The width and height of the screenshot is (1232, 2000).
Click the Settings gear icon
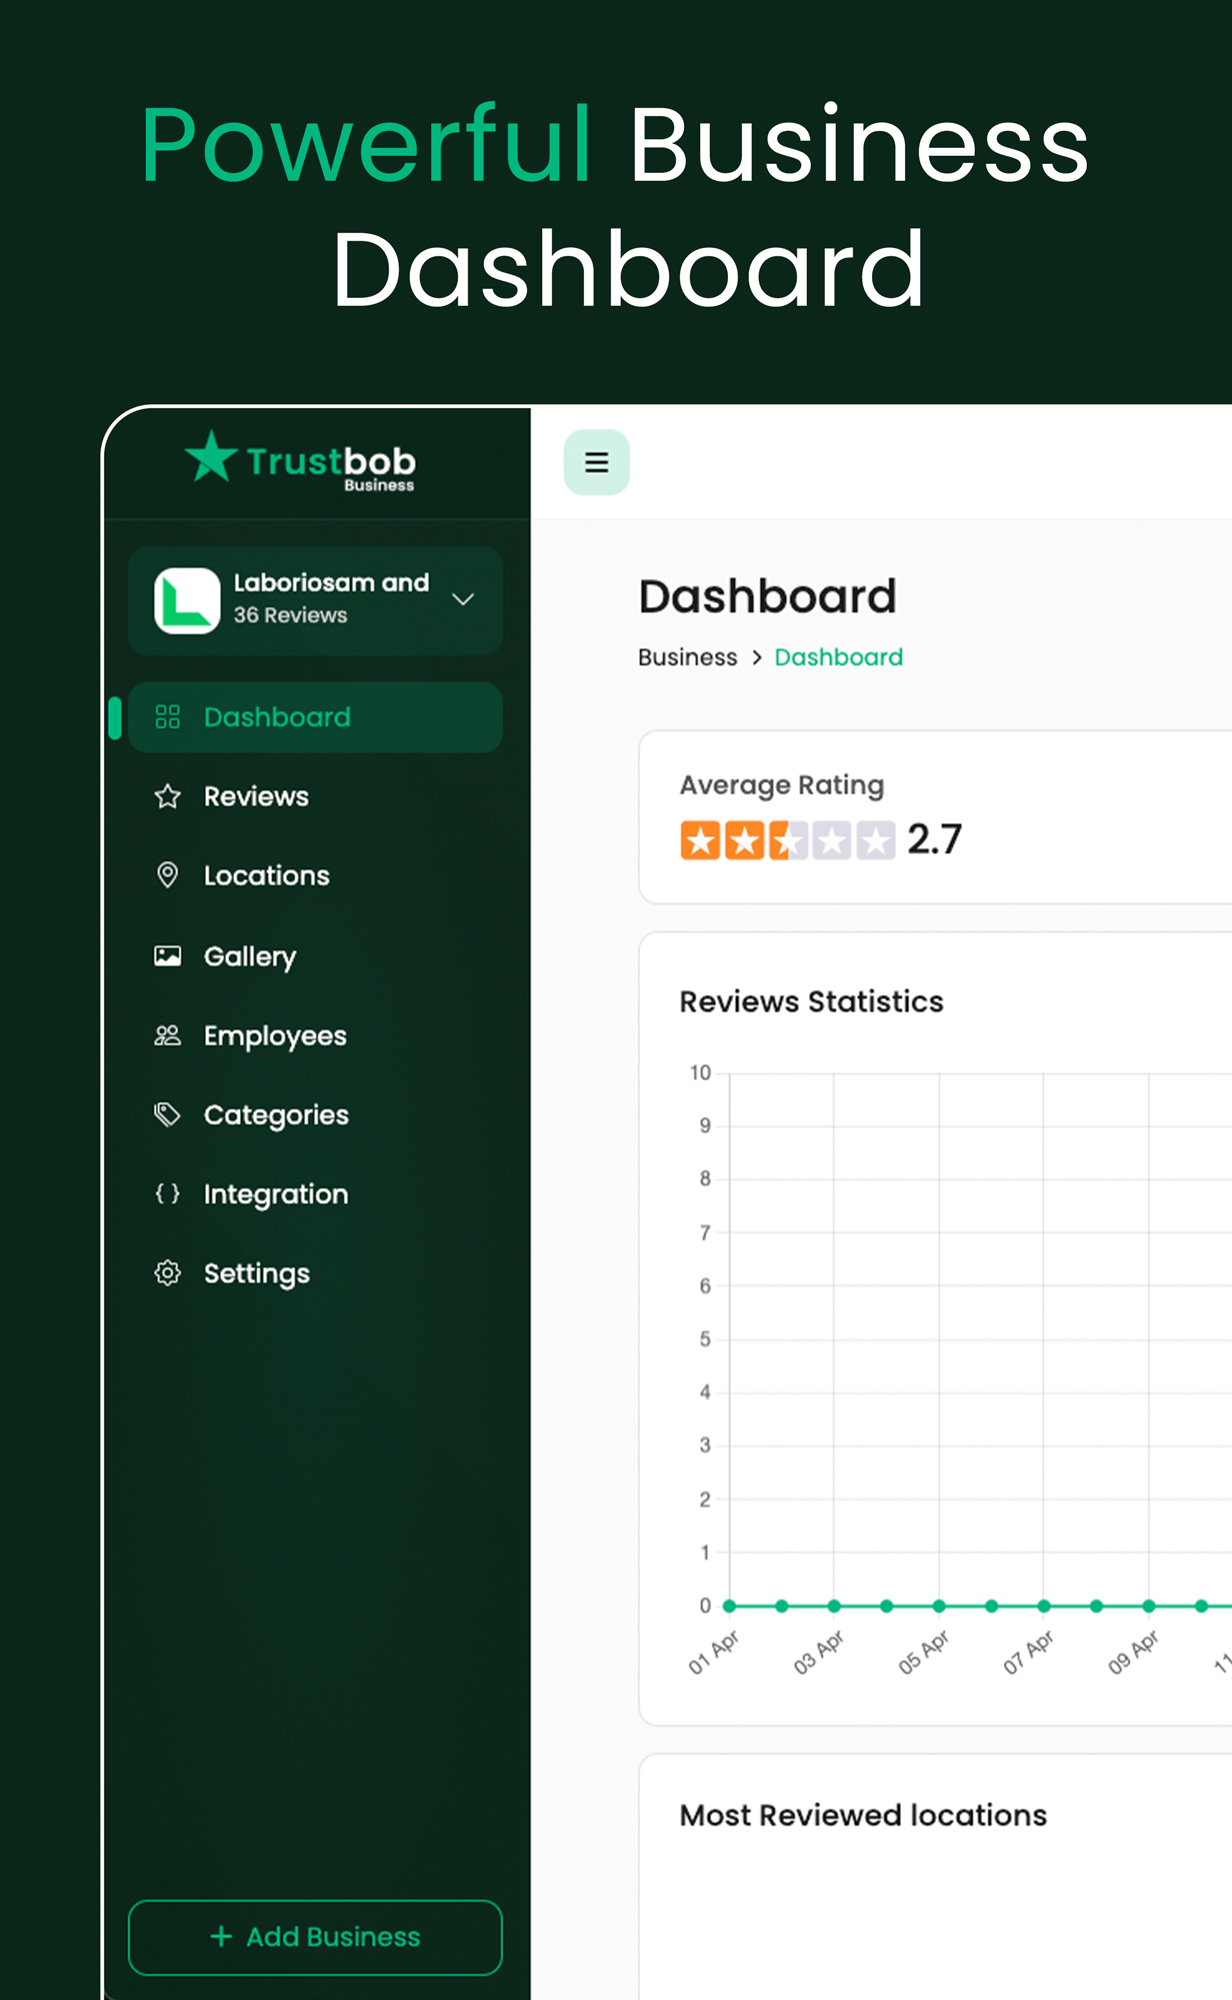click(168, 1273)
